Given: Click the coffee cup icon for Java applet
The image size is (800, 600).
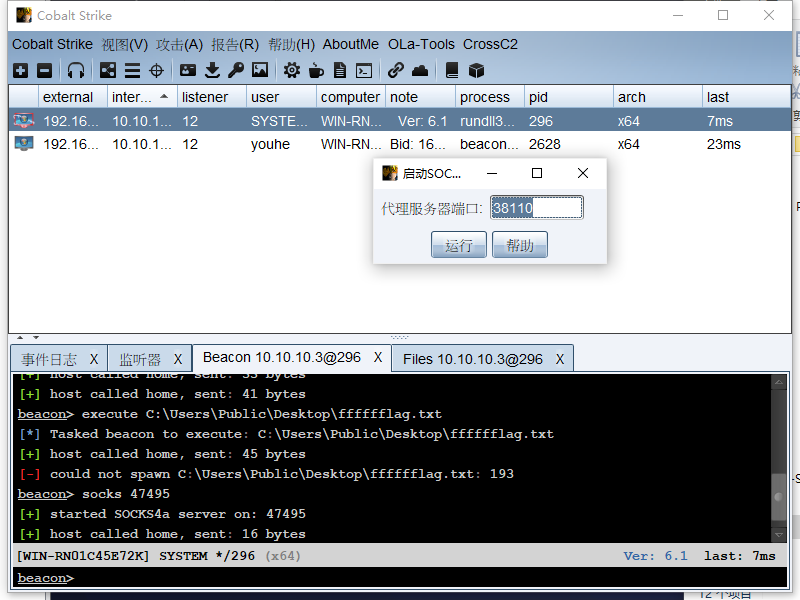Looking at the screenshot, I should pos(316,70).
